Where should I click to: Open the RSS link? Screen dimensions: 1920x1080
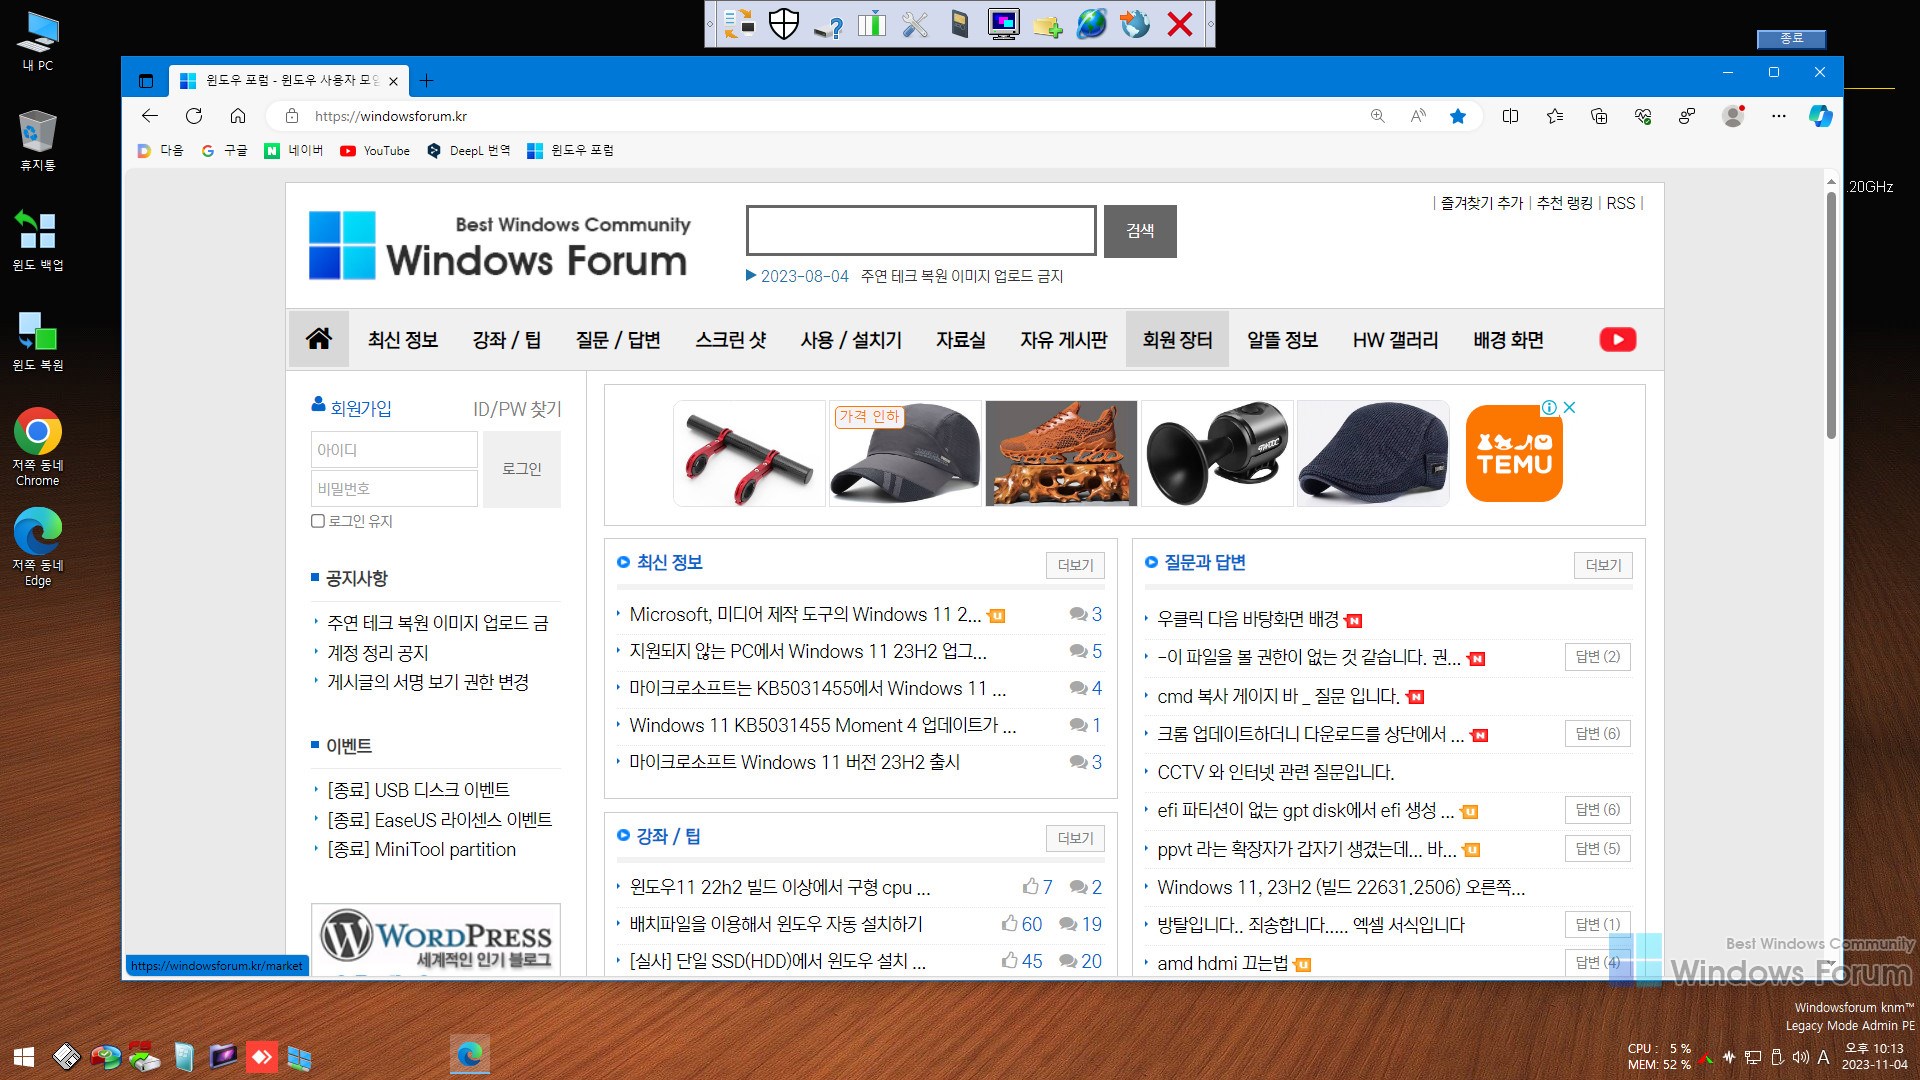1621,203
